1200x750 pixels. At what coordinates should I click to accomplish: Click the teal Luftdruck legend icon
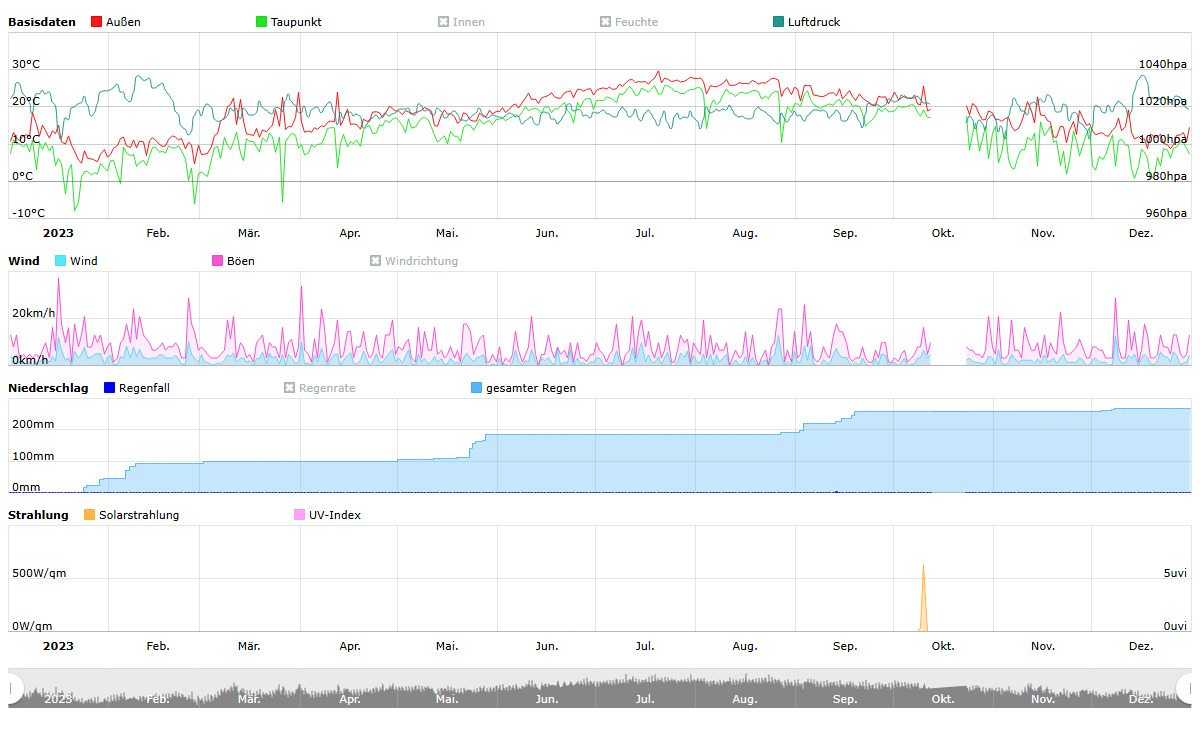click(x=779, y=22)
